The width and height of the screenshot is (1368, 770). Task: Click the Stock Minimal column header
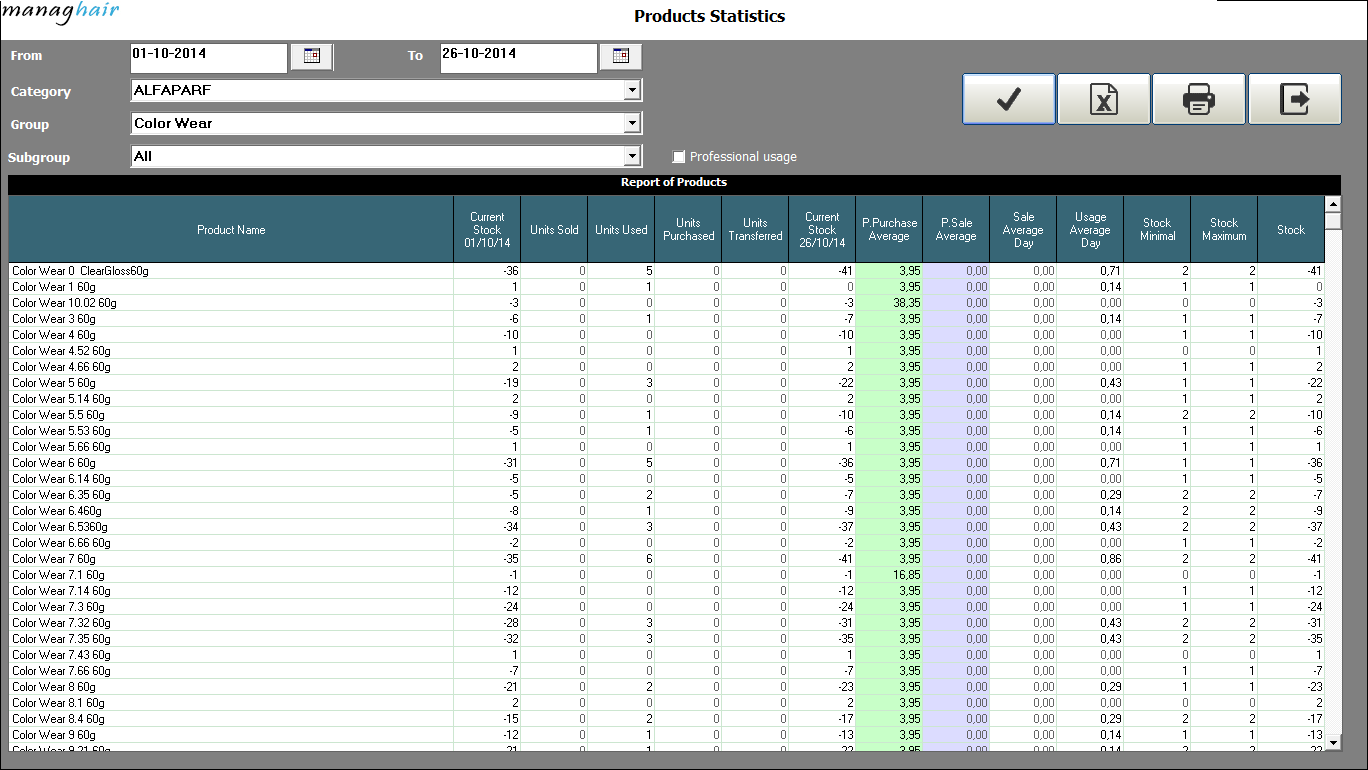click(x=1157, y=230)
